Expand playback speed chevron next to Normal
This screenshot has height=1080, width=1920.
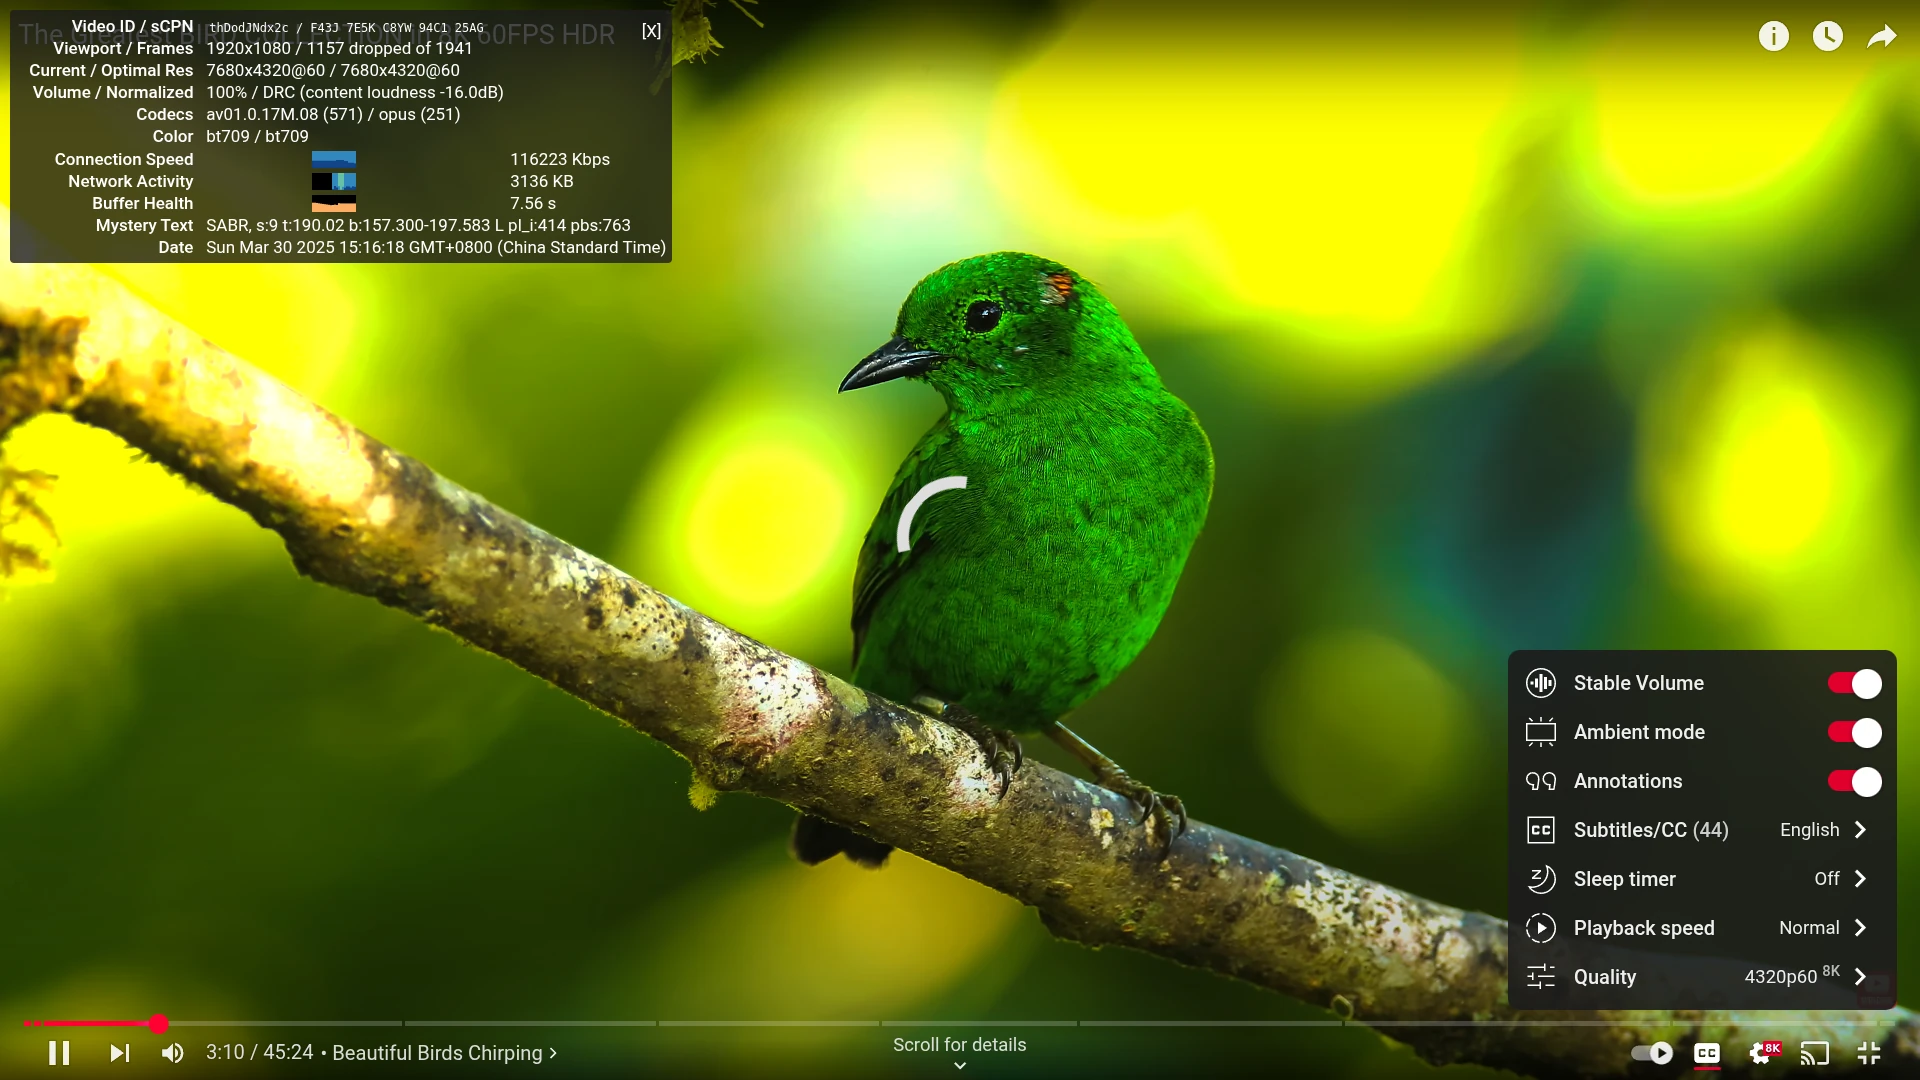coord(1860,928)
